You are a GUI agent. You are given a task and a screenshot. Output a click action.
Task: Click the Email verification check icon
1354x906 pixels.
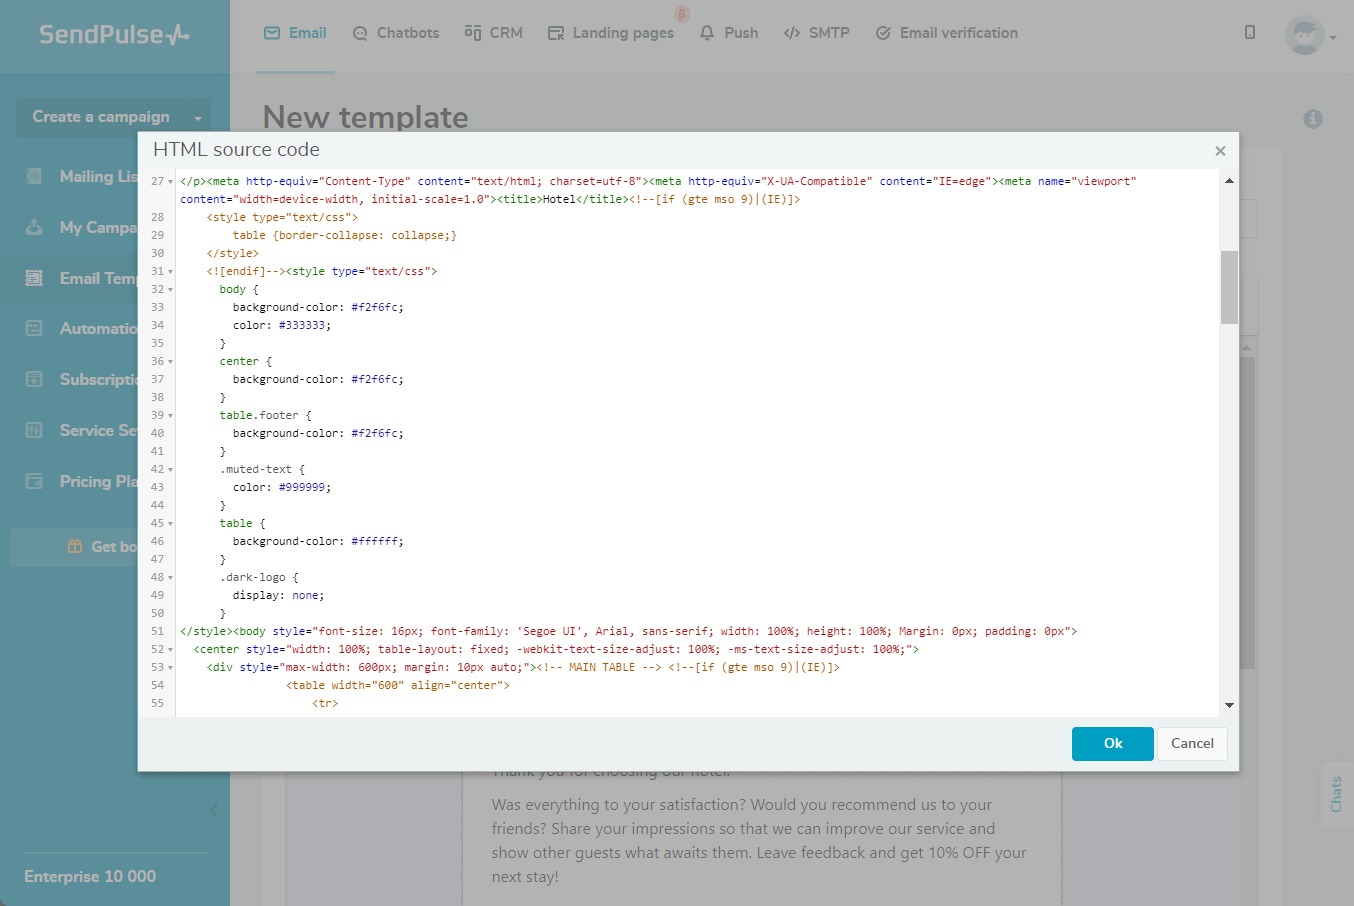coord(883,33)
